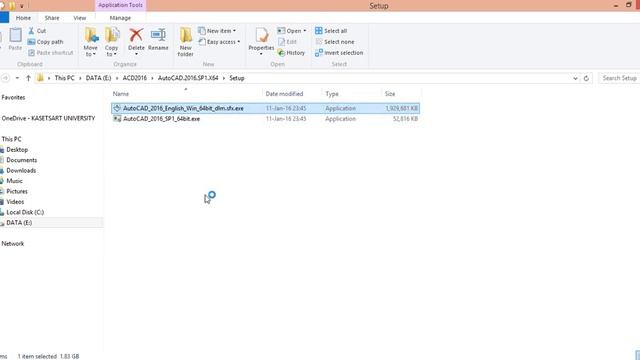Expand the Delete options arrow

[x=136, y=54]
